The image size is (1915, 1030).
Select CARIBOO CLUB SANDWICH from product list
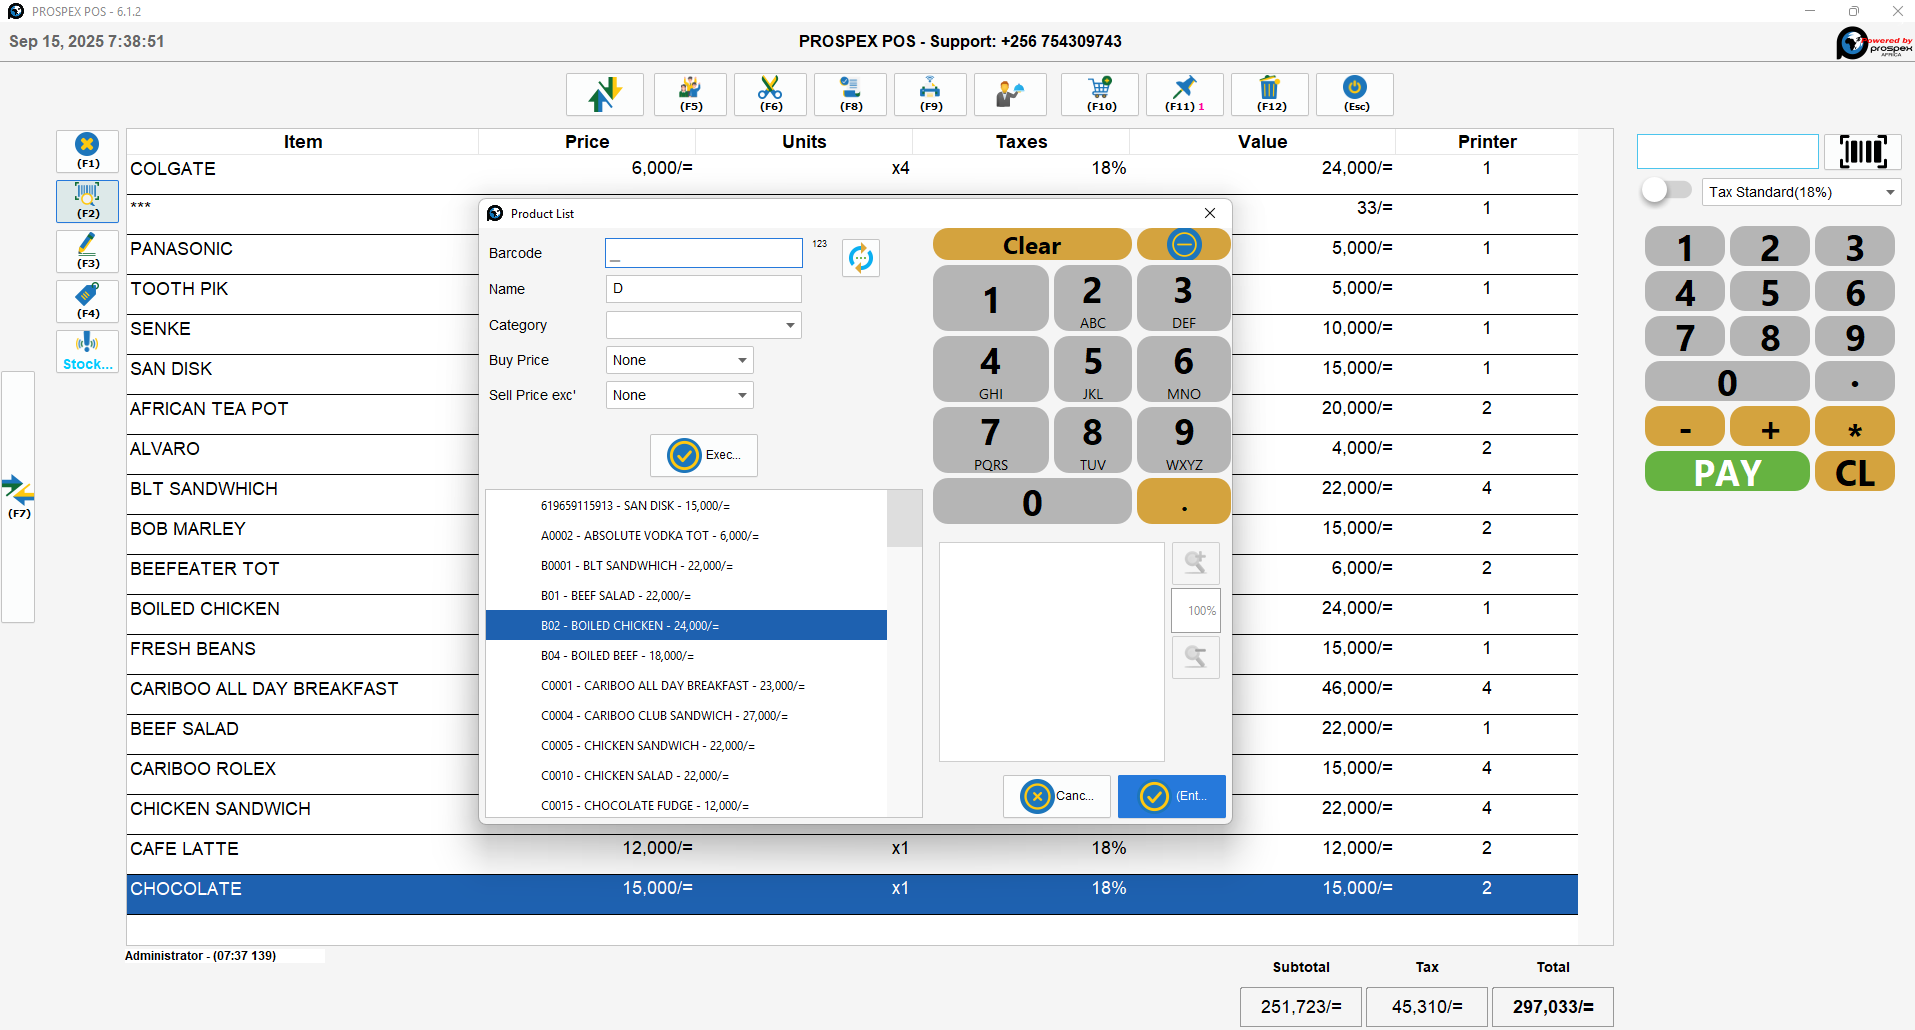[664, 716]
